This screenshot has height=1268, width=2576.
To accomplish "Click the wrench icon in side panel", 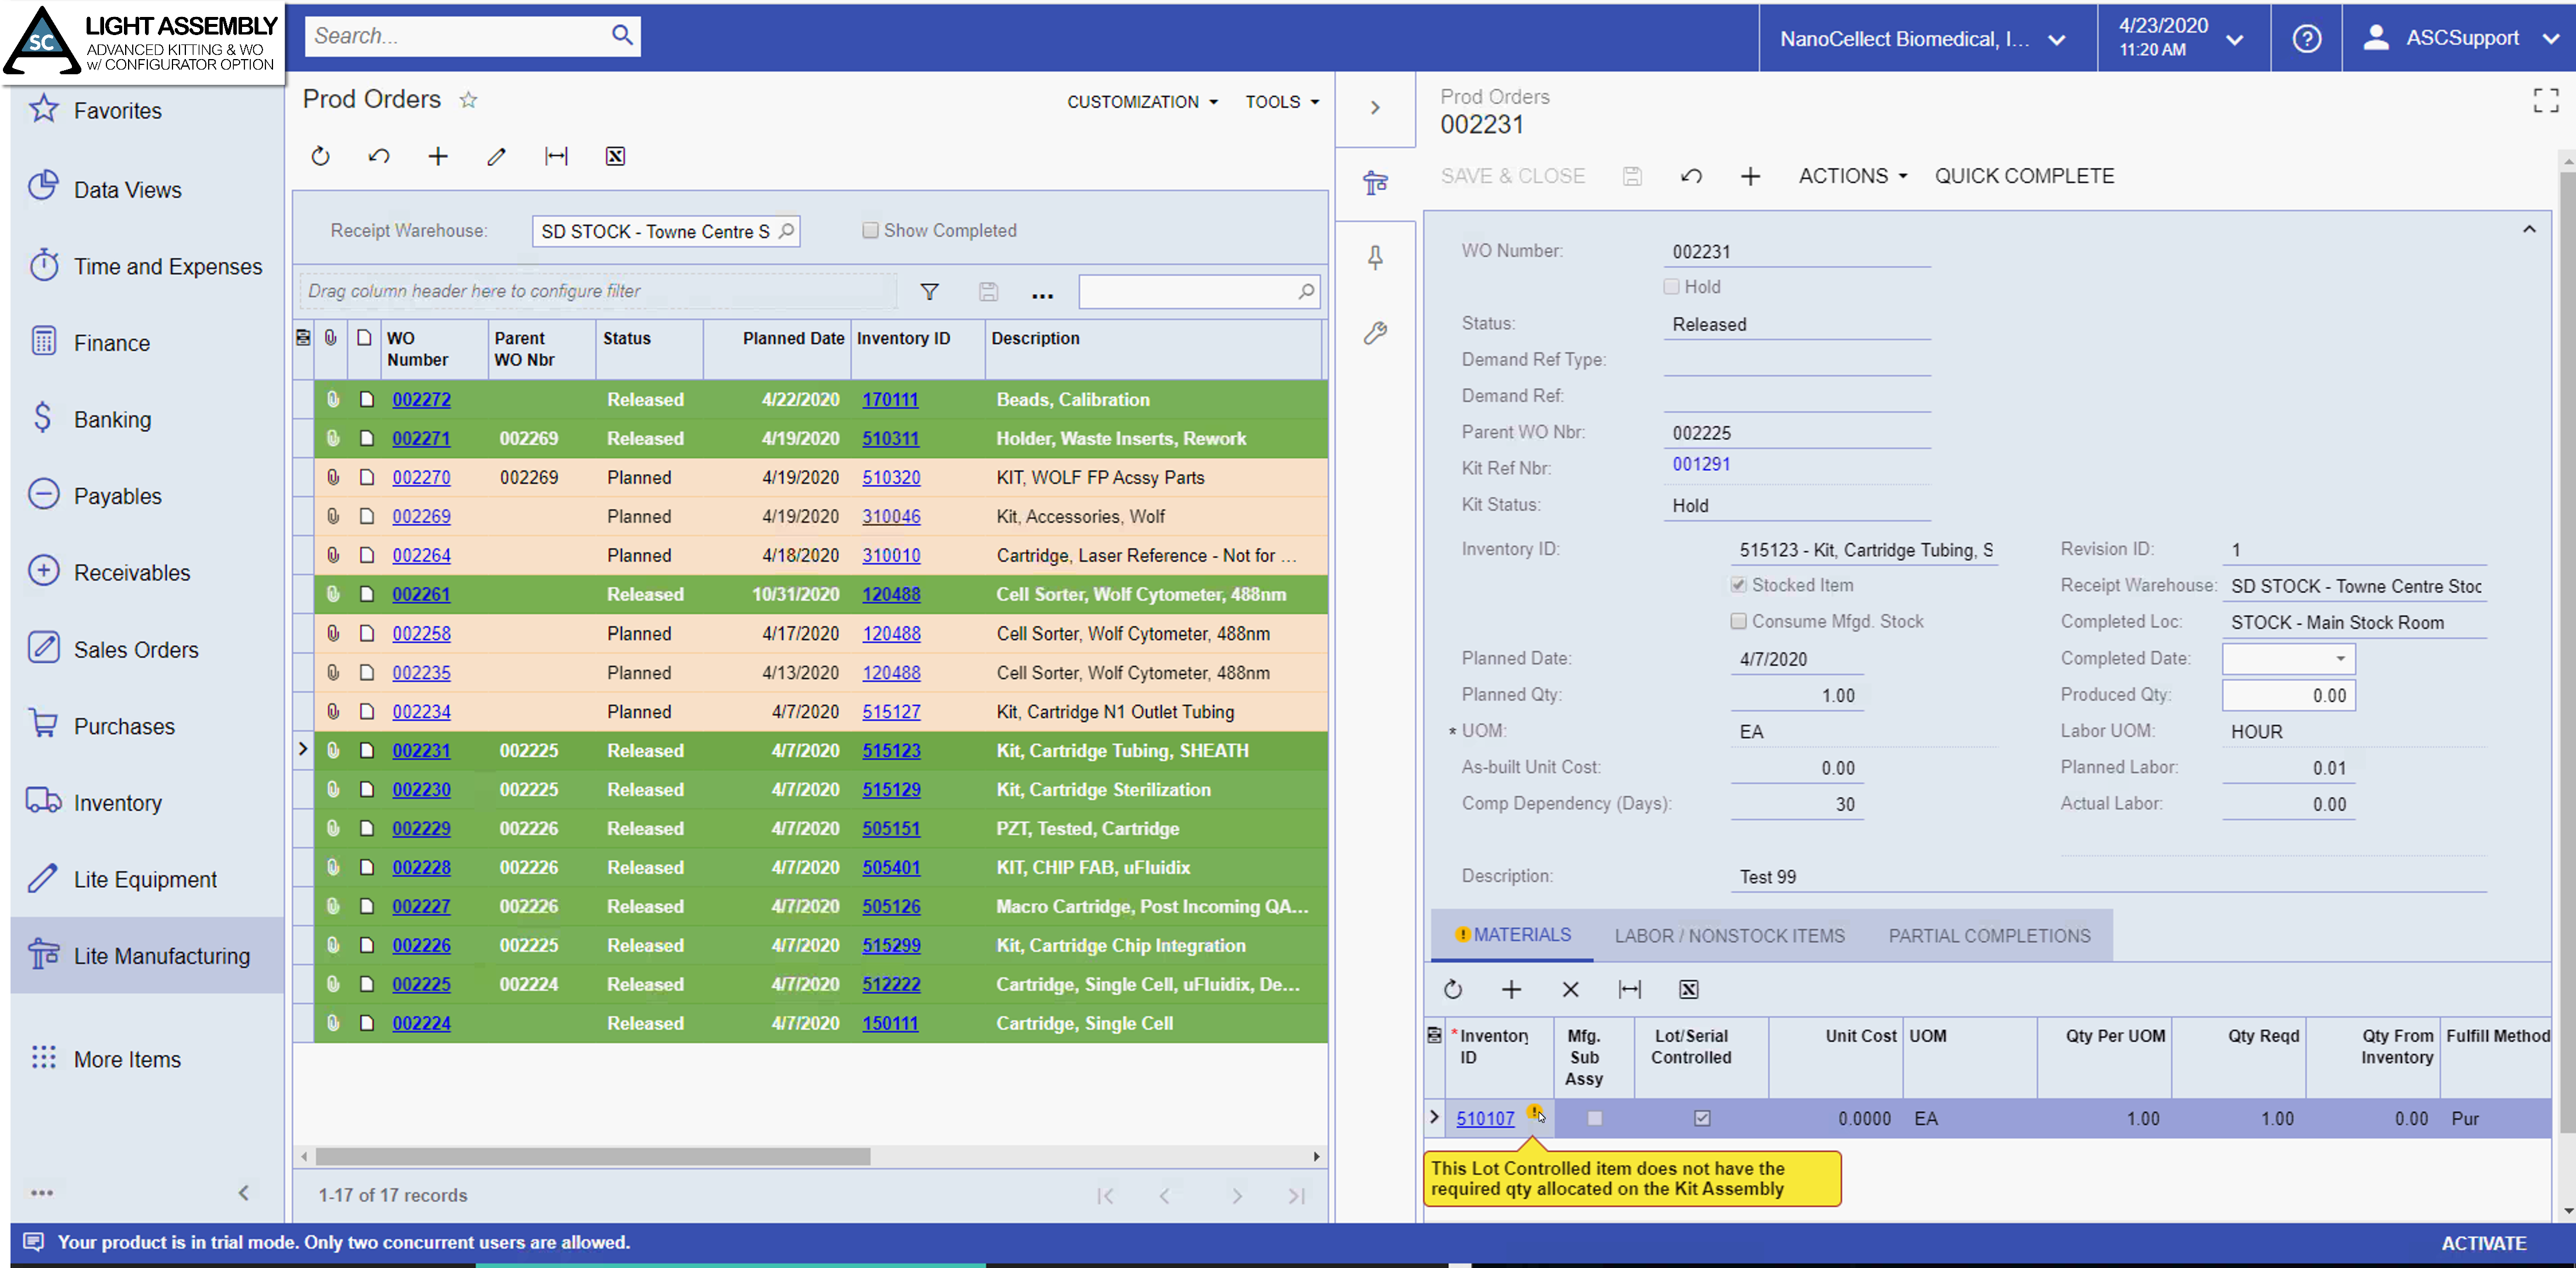I will (x=1376, y=333).
